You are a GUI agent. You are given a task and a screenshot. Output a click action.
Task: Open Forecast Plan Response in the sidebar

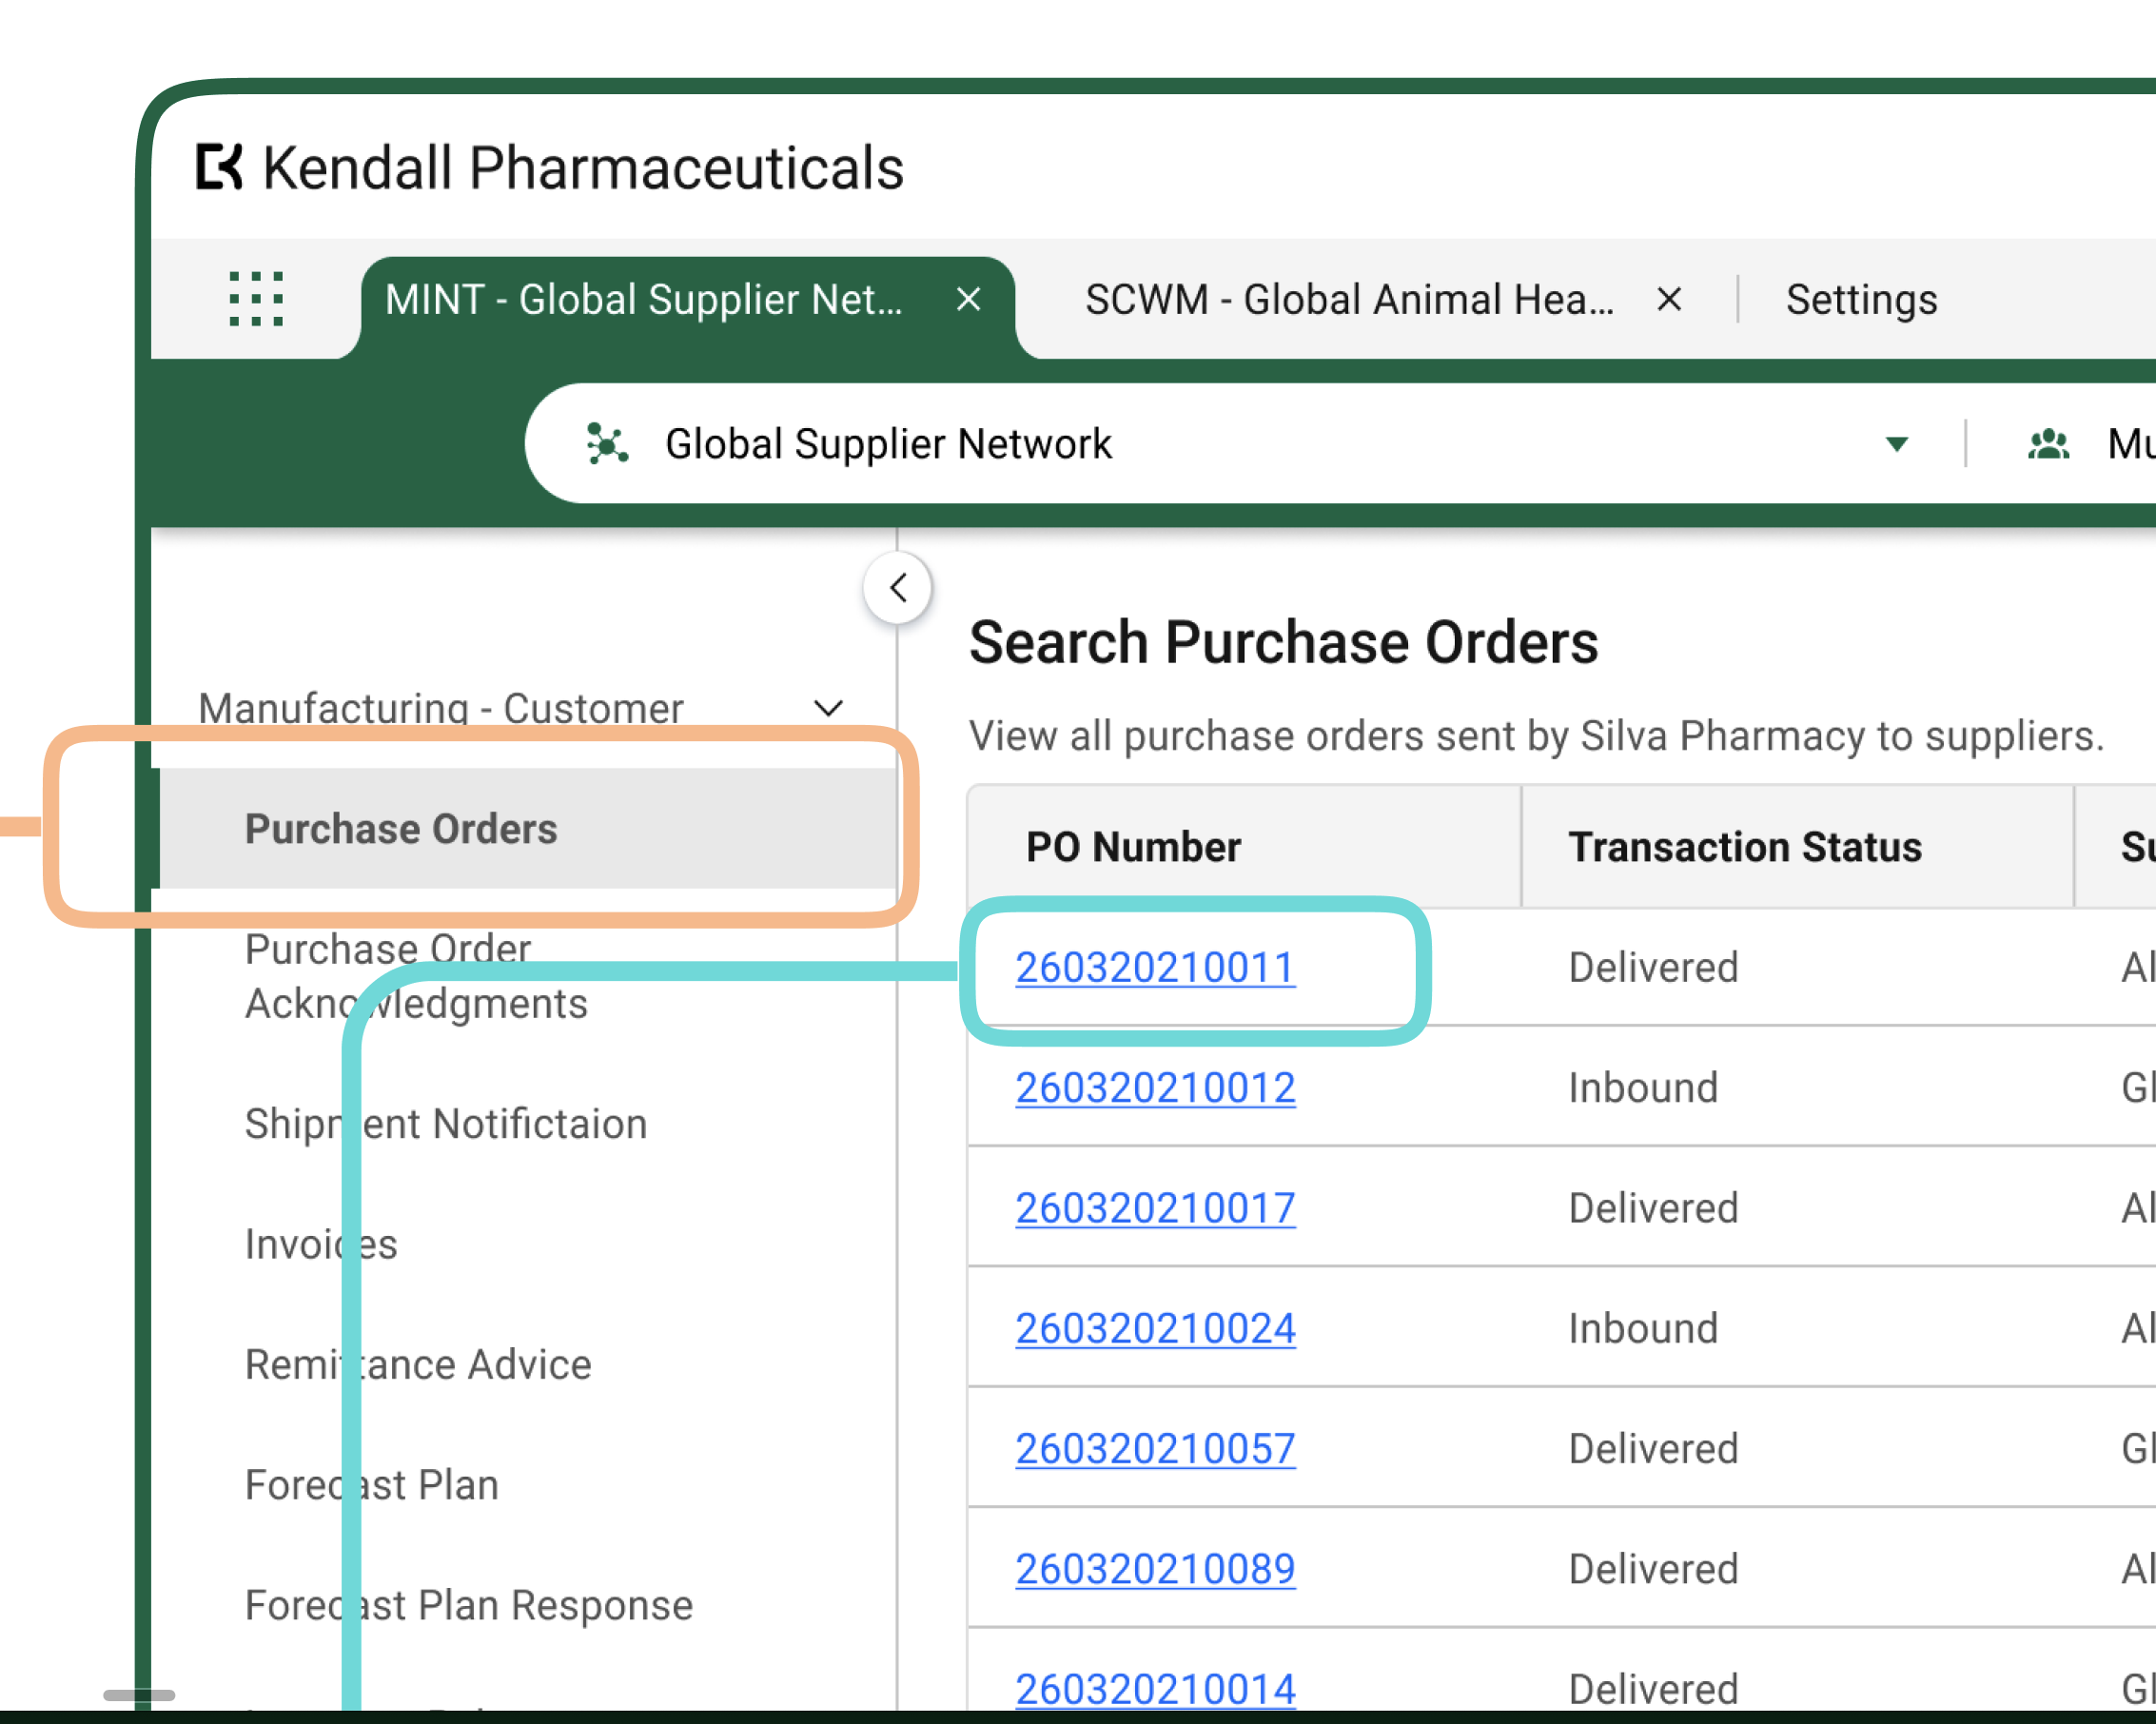[469, 1604]
